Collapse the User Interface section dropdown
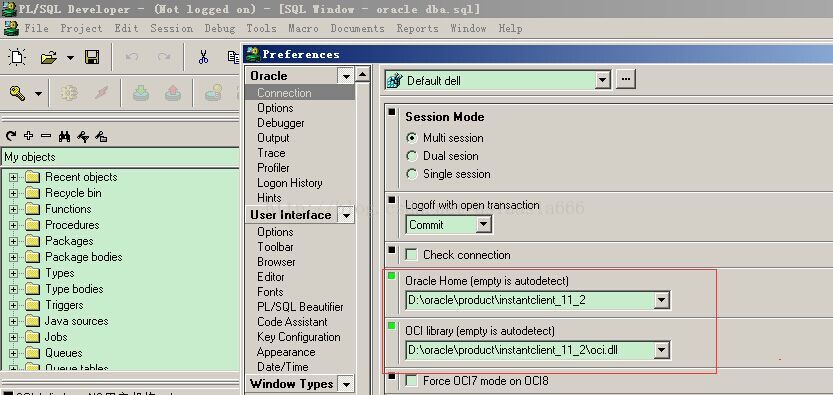833x395 pixels. (x=346, y=215)
